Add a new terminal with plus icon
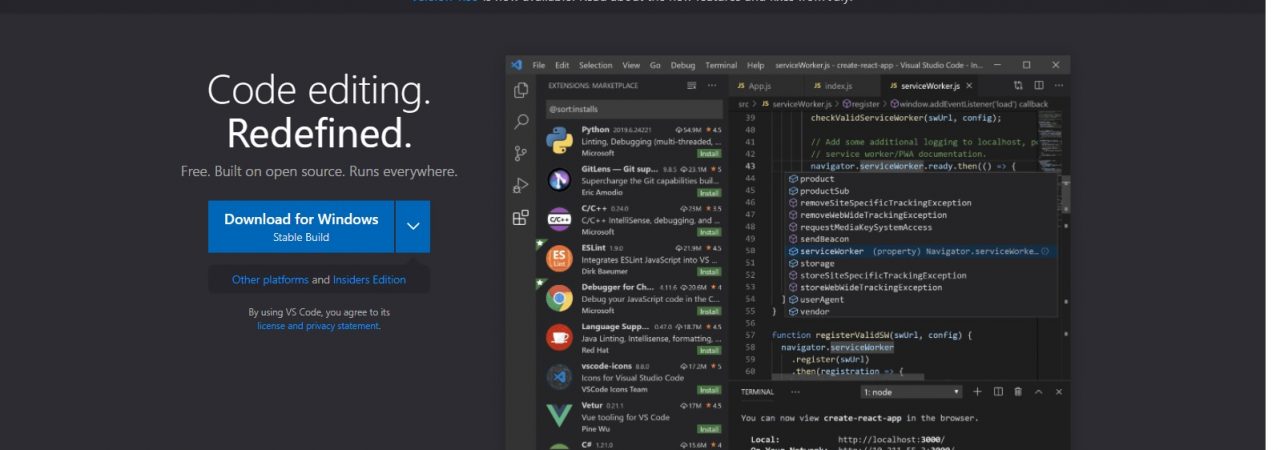The height and width of the screenshot is (450, 1280). 978,392
